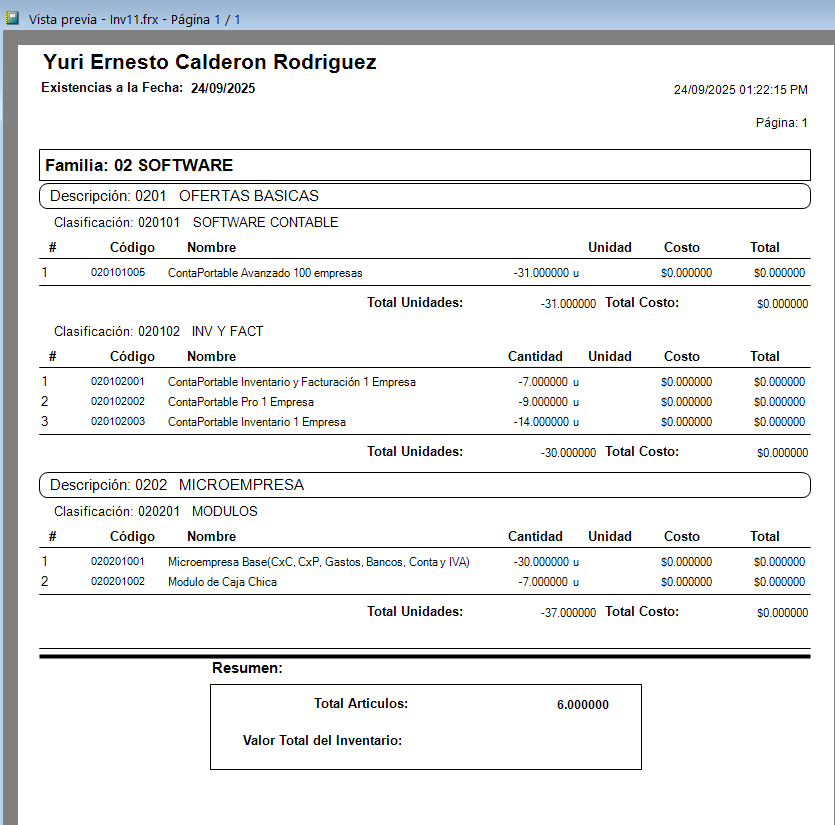
Task: Click the -37.000000 Total Unidades value
Action: (568, 612)
